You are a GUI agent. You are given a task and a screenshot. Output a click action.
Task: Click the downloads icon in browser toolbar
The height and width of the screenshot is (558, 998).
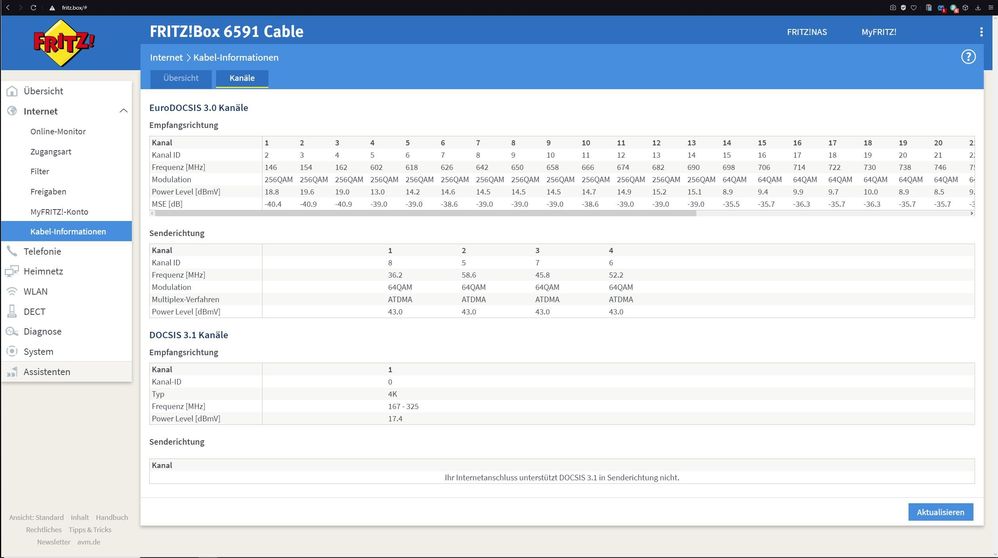coord(978,8)
